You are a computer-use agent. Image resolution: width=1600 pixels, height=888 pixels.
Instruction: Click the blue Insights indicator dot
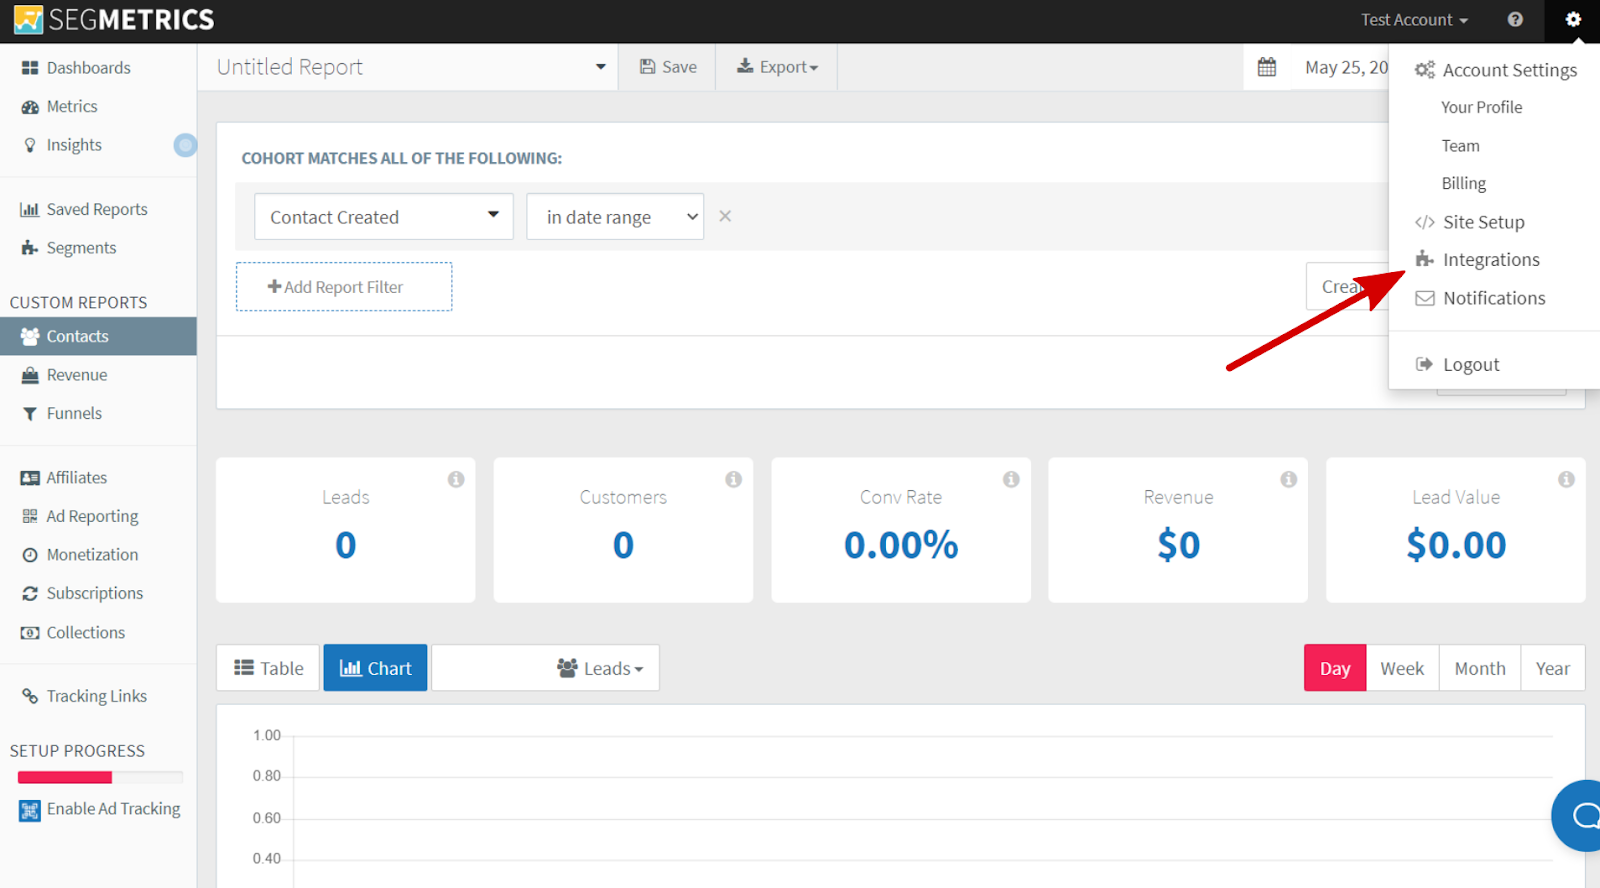click(x=185, y=145)
